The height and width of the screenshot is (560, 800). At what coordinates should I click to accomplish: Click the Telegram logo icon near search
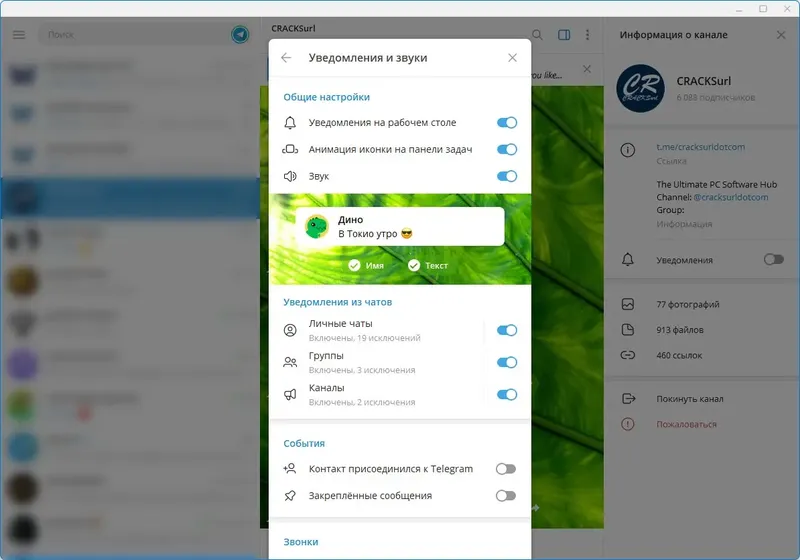click(240, 35)
